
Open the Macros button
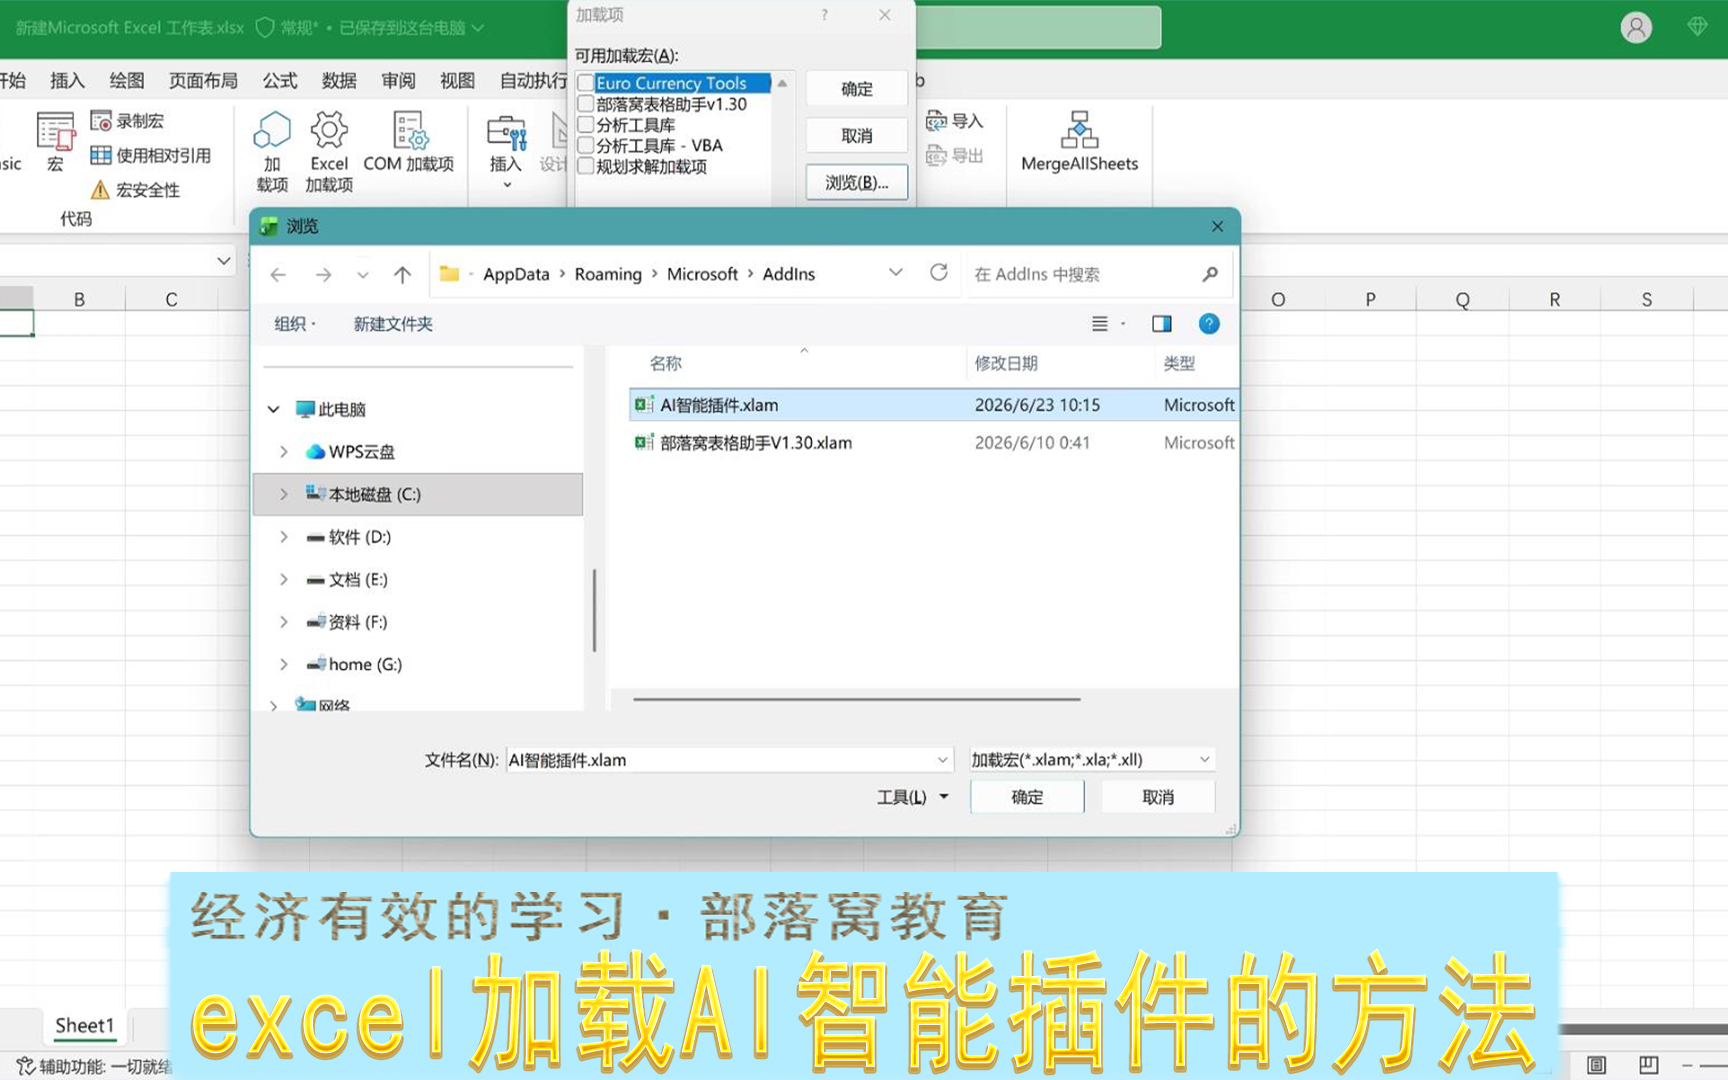click(55, 142)
